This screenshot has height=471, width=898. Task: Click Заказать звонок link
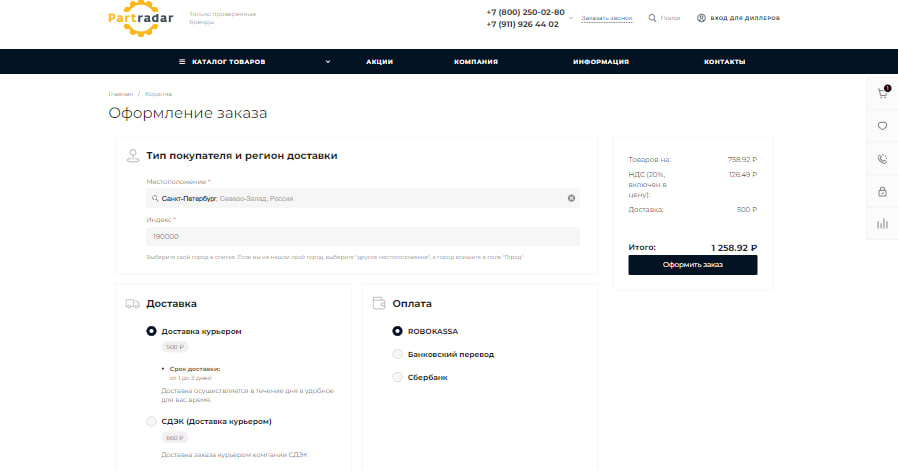(x=606, y=18)
